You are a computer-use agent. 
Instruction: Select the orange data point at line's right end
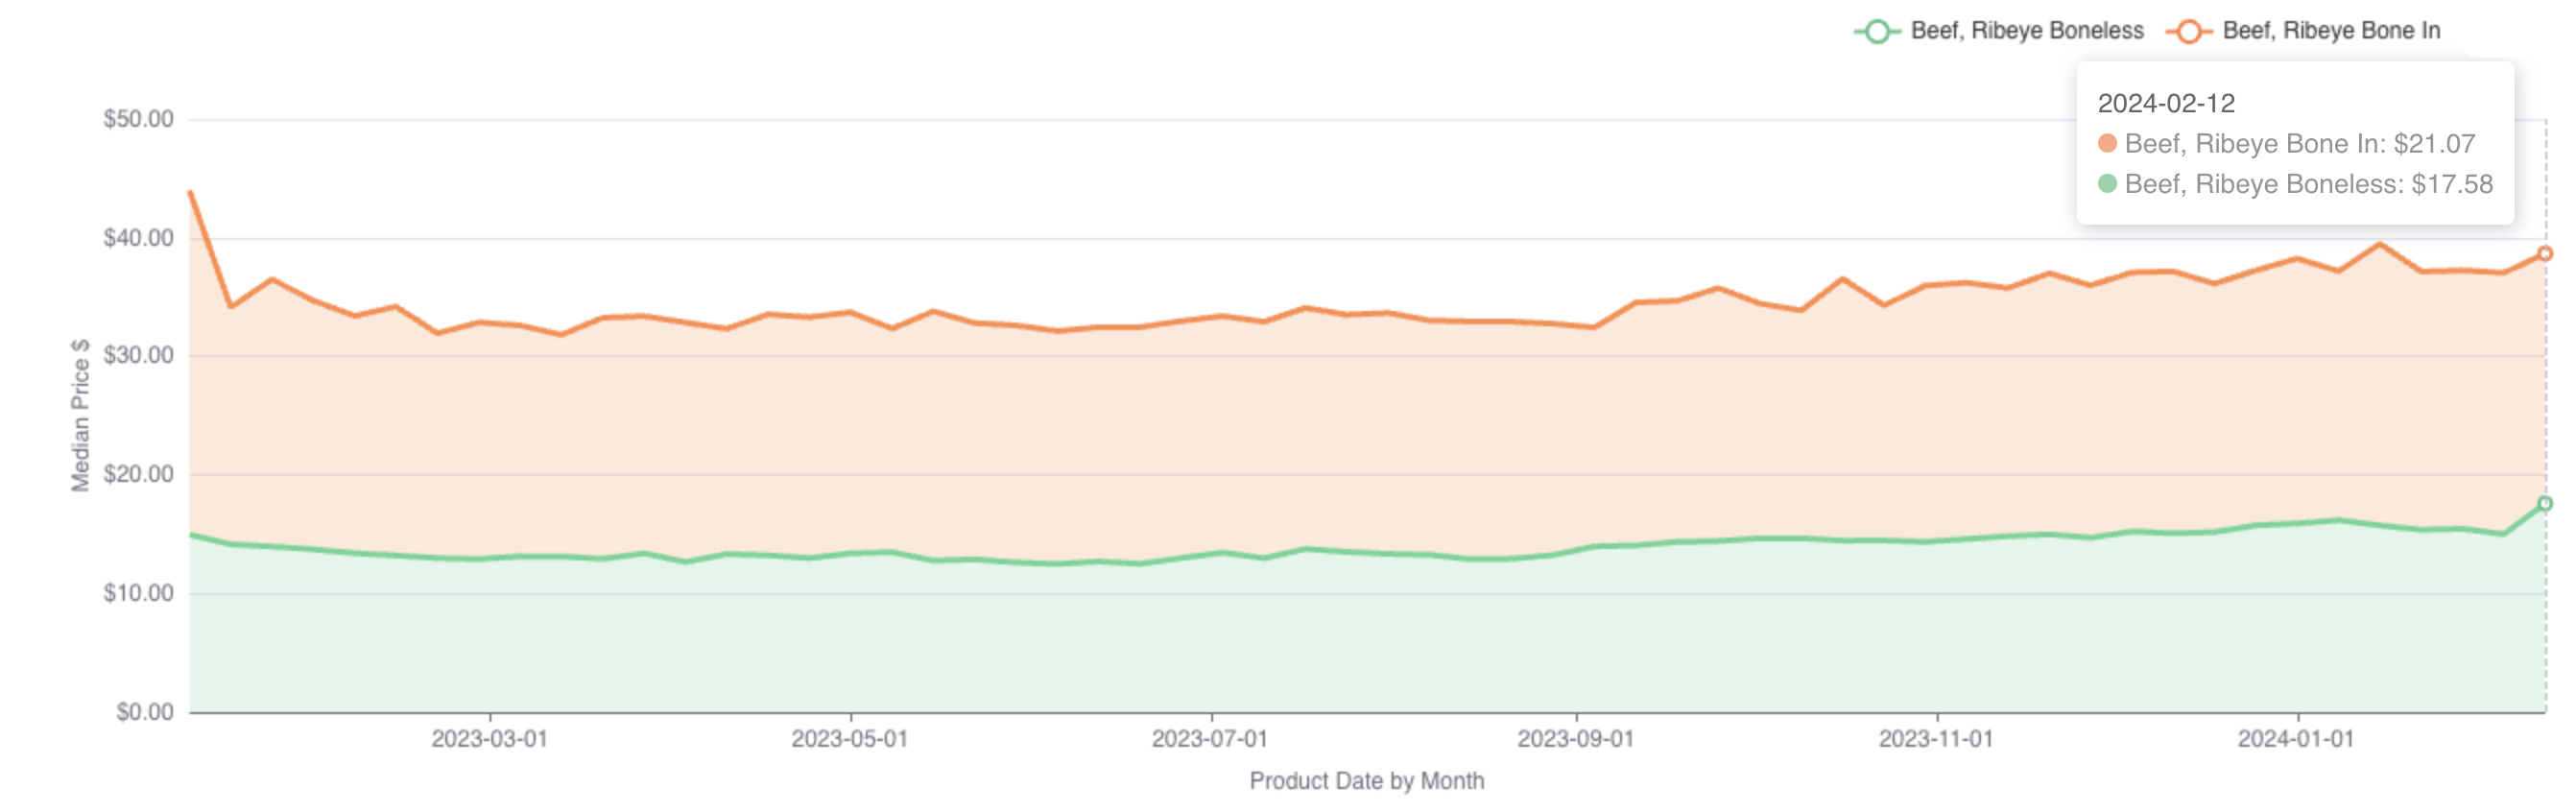[2545, 254]
